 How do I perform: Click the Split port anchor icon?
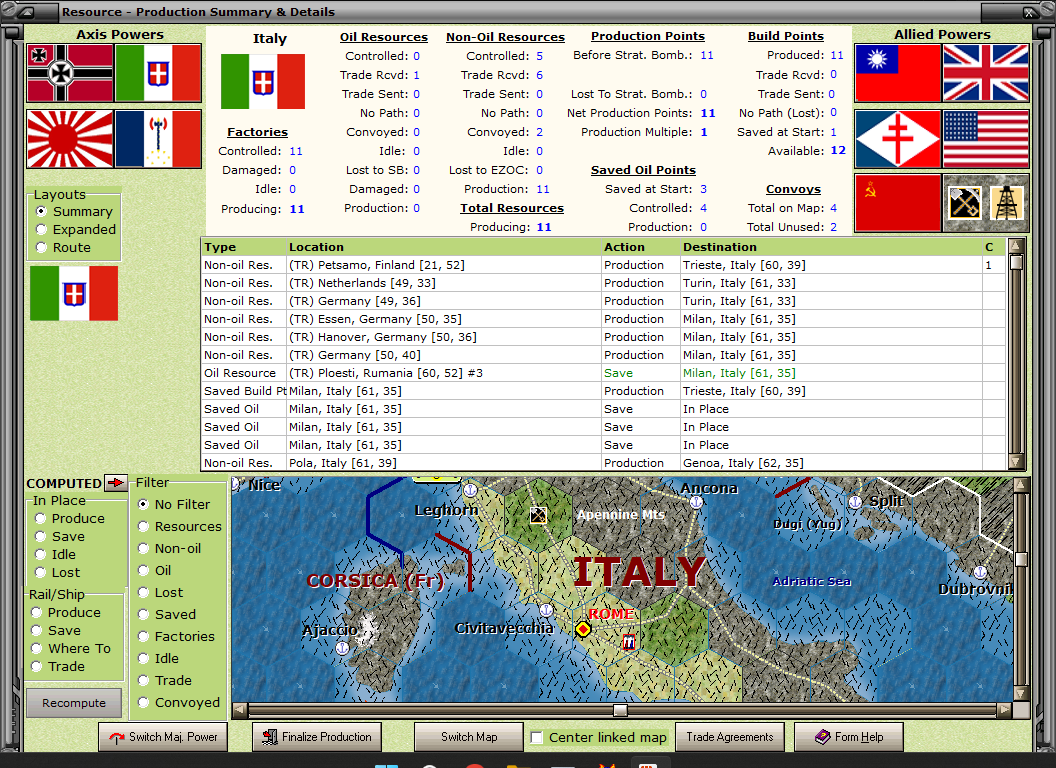[855, 502]
